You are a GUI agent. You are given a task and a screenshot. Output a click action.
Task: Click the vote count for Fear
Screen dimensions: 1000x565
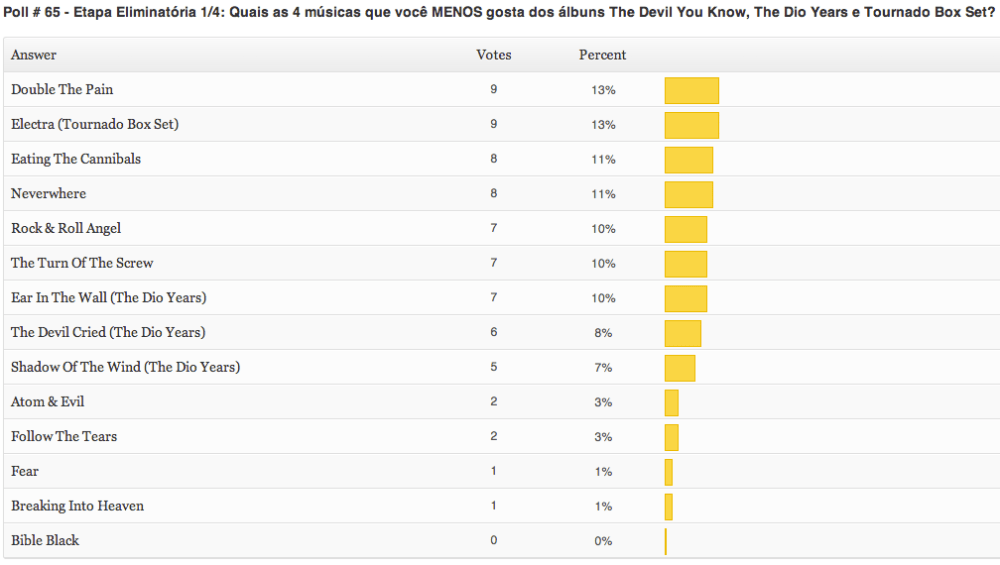coord(493,471)
